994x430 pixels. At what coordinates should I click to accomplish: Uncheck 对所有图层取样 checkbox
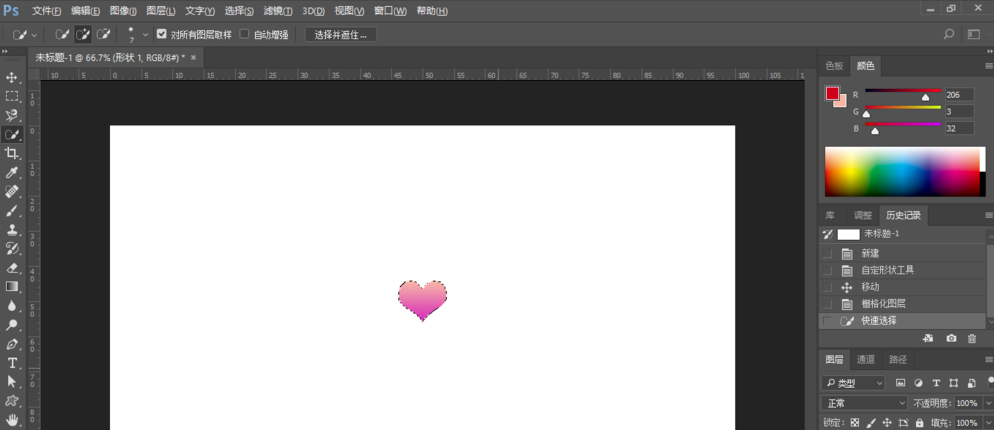point(162,34)
